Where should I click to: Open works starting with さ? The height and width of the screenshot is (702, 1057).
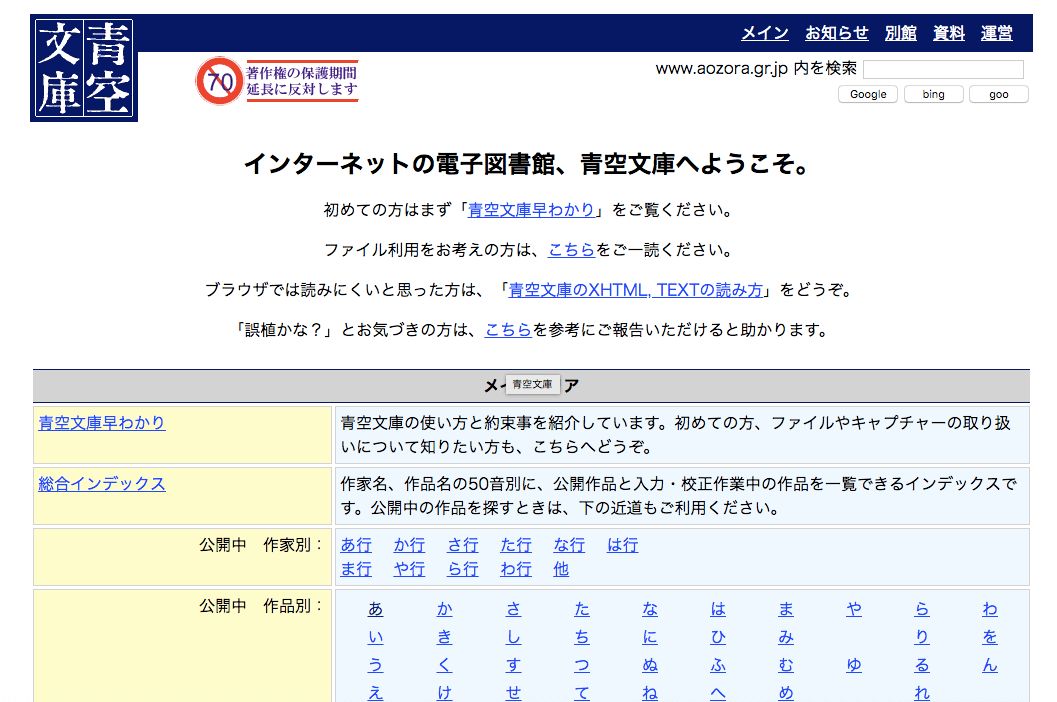coord(513,609)
